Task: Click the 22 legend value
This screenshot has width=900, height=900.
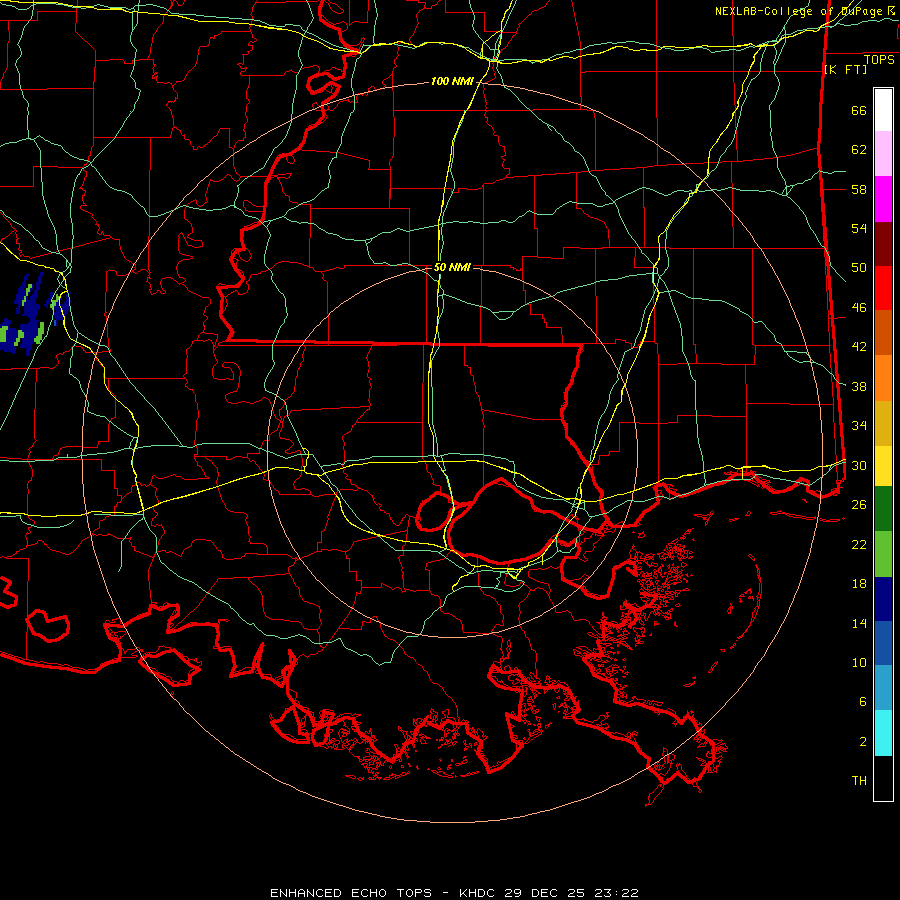Action: coord(859,544)
